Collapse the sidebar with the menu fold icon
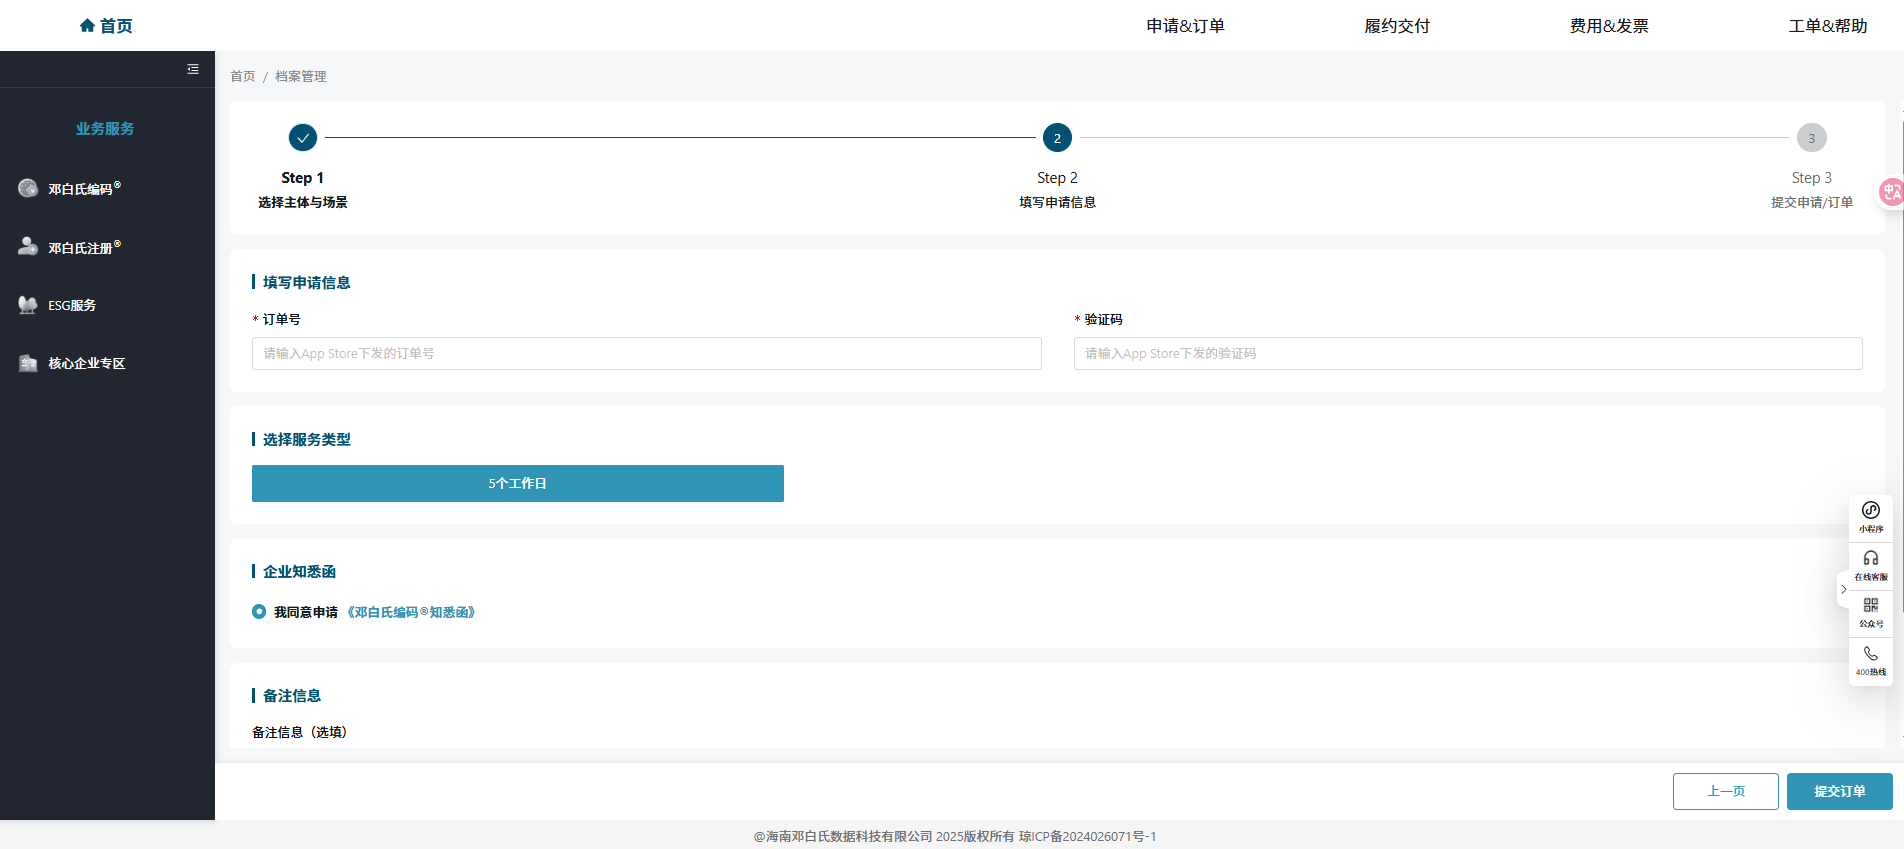The width and height of the screenshot is (1904, 849). click(x=193, y=69)
